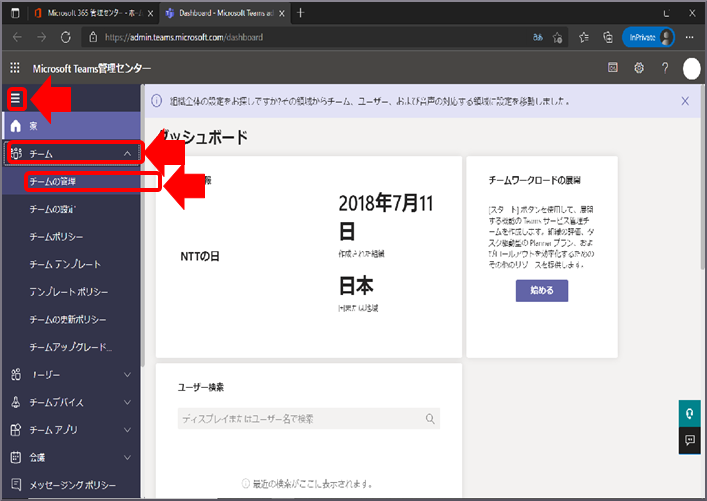Click the translate あぁ icon
Image resolution: width=707 pixels, height=501 pixels.
pyautogui.click(x=537, y=37)
